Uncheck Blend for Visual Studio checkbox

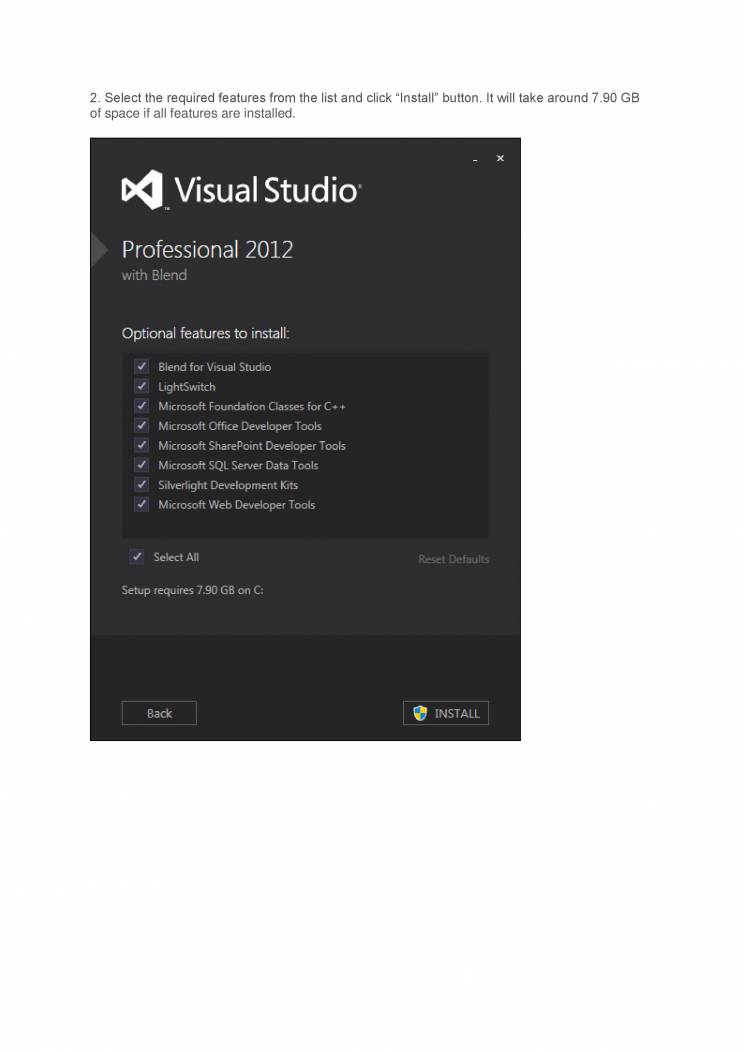[x=142, y=366]
